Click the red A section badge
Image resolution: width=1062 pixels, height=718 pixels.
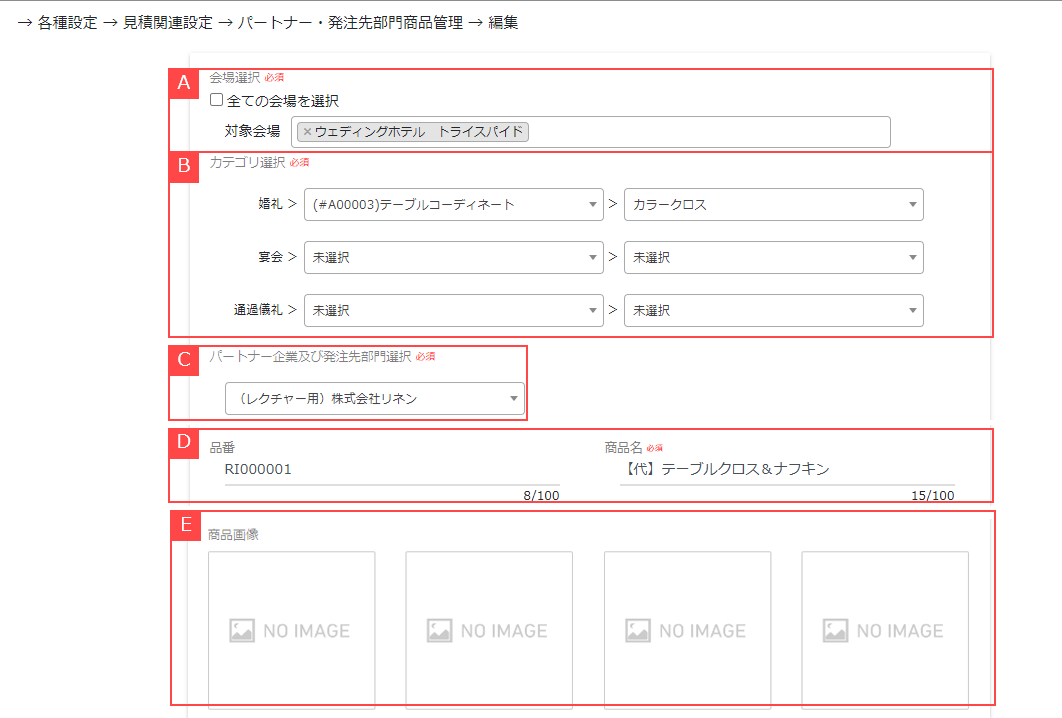click(184, 83)
